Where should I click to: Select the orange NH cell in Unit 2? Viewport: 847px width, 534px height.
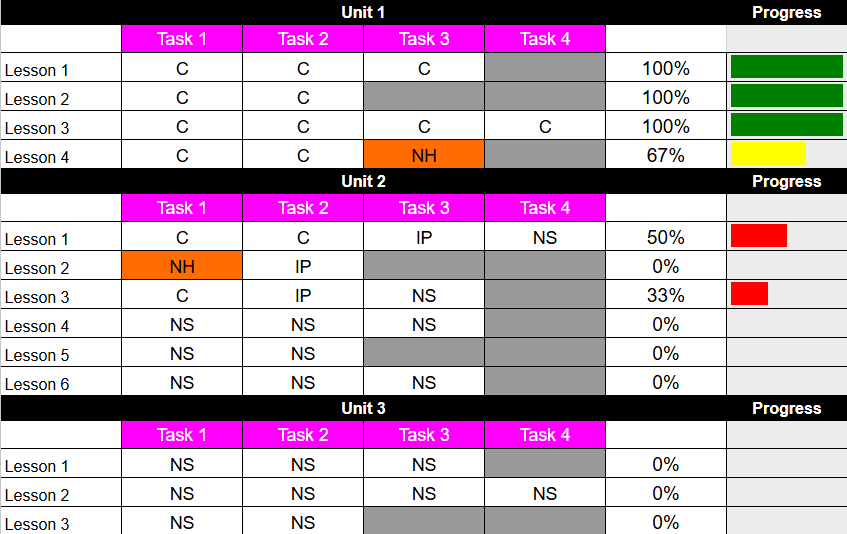[x=182, y=266]
